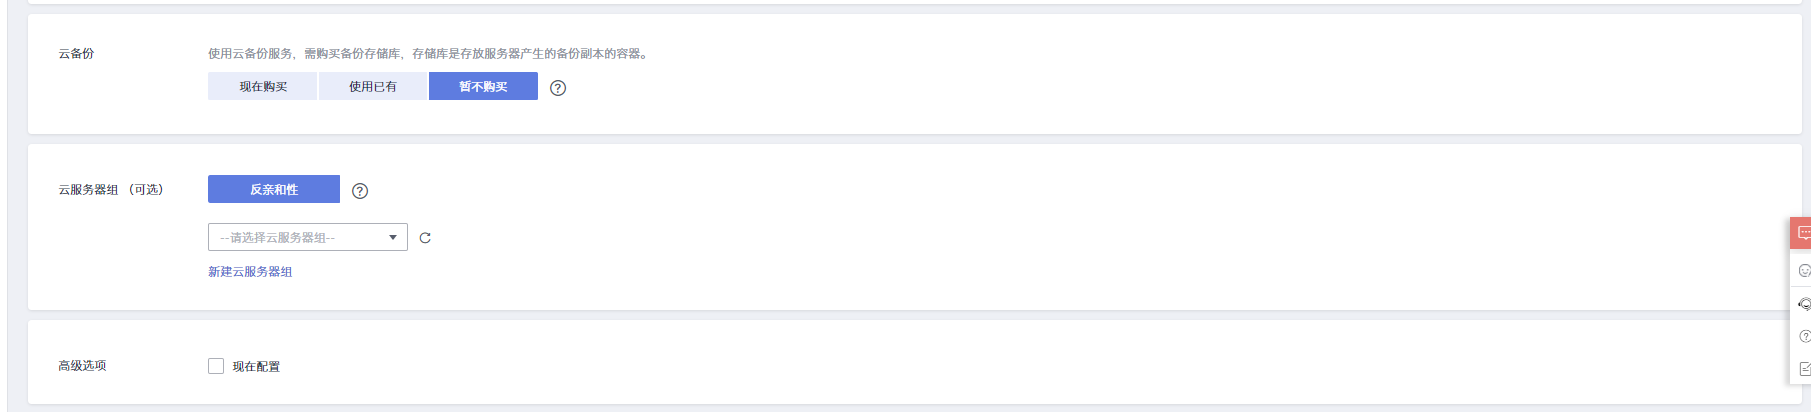The width and height of the screenshot is (1811, 412).
Task: Click the dropdown arrow of the server group selector
Action: pyautogui.click(x=393, y=237)
